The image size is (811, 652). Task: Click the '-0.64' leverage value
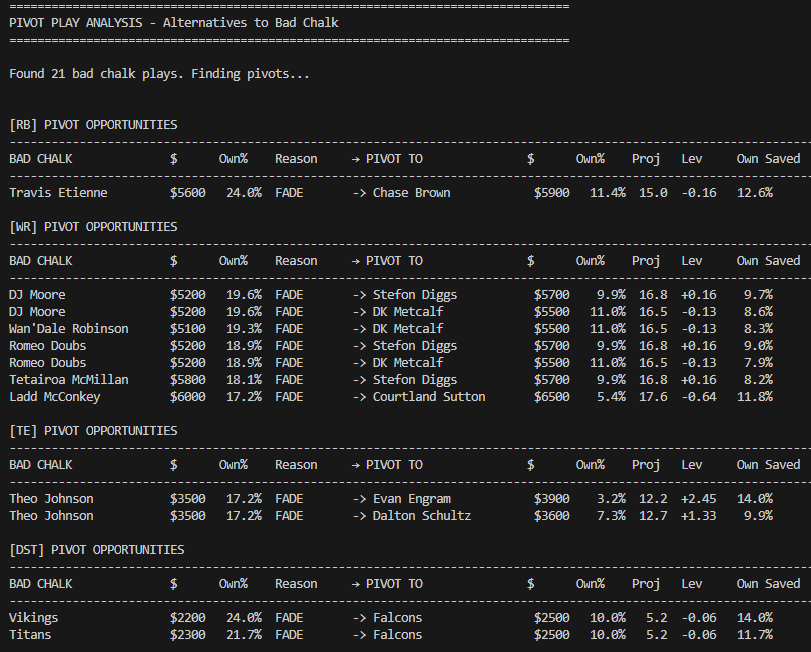click(x=699, y=397)
